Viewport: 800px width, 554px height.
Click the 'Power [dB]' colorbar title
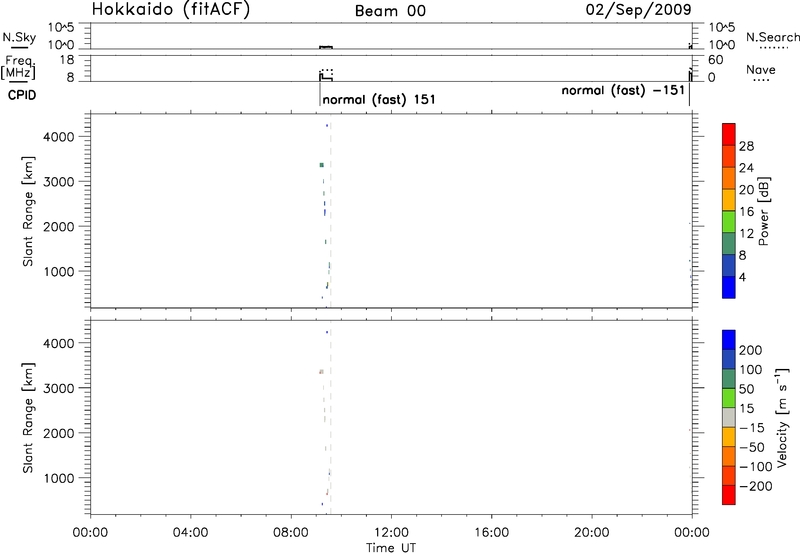(x=764, y=211)
